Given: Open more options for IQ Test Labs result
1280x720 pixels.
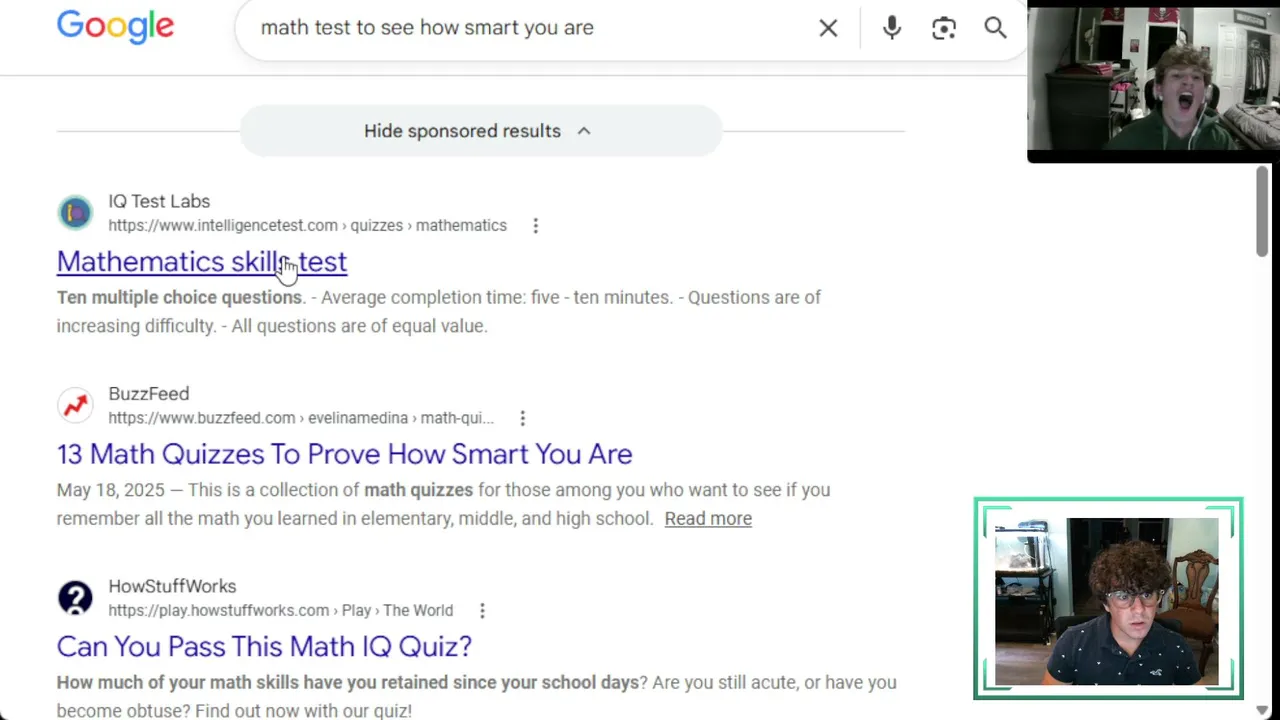Looking at the screenshot, I should click(x=535, y=226).
